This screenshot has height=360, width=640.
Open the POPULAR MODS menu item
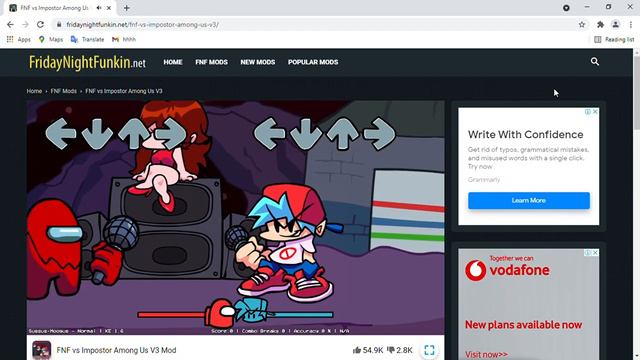tap(313, 62)
